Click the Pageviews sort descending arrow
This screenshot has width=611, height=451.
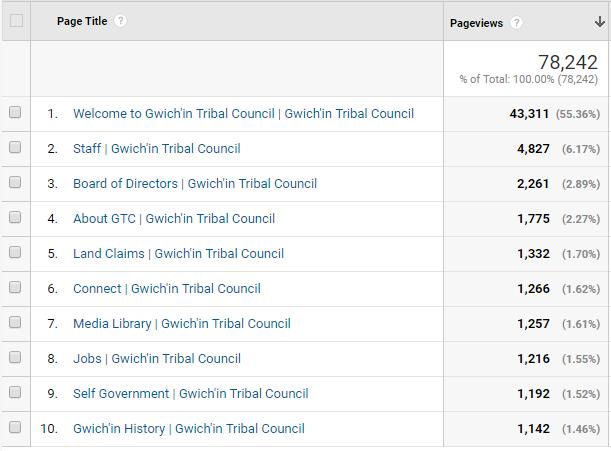click(x=599, y=22)
